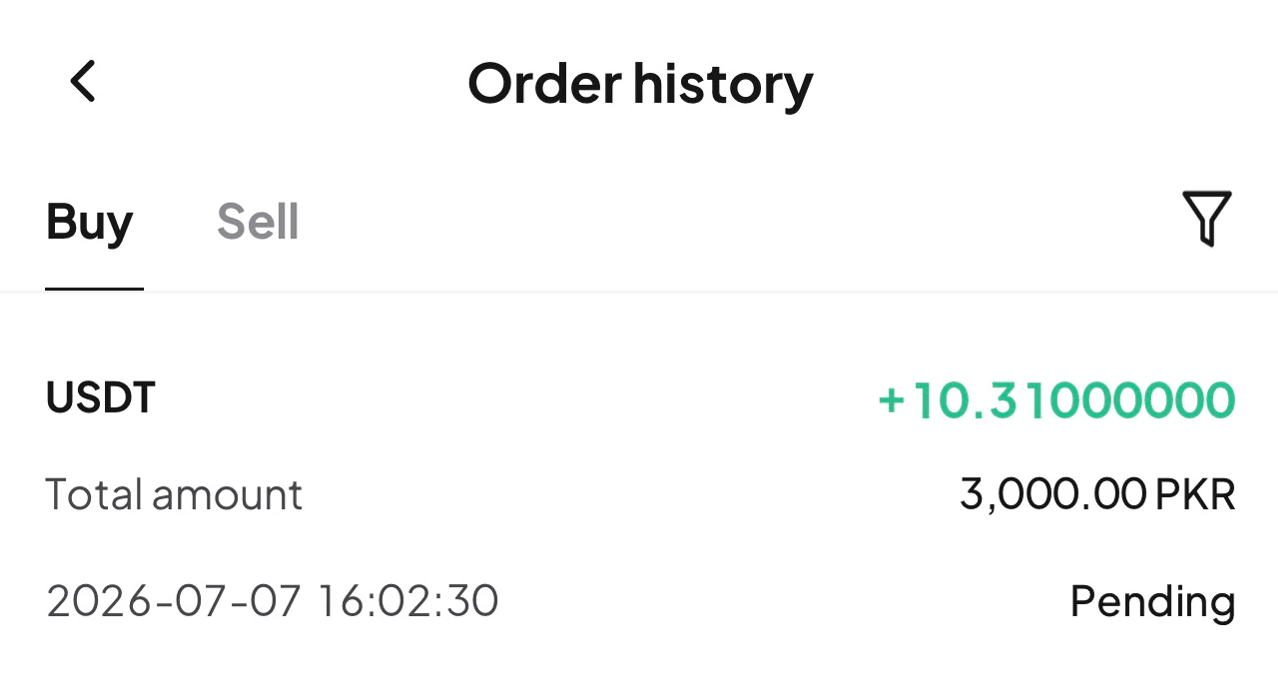Tap the Pending status label
Viewport: 1278px width, 677px height.
click(1152, 602)
